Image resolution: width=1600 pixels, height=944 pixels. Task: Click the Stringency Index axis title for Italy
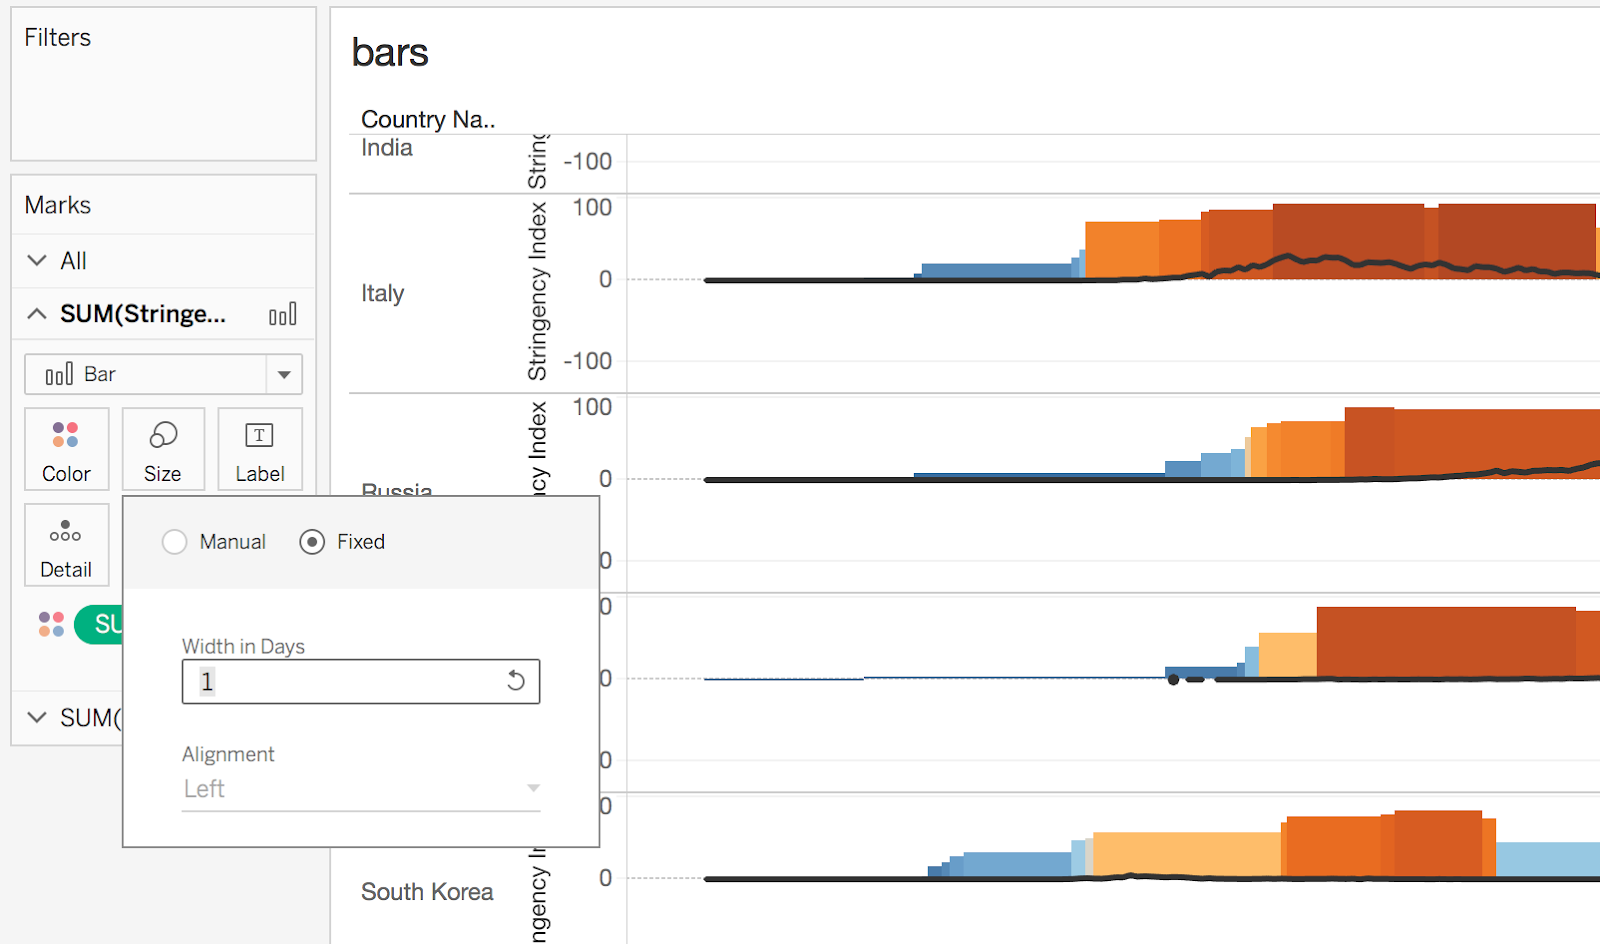click(538, 292)
